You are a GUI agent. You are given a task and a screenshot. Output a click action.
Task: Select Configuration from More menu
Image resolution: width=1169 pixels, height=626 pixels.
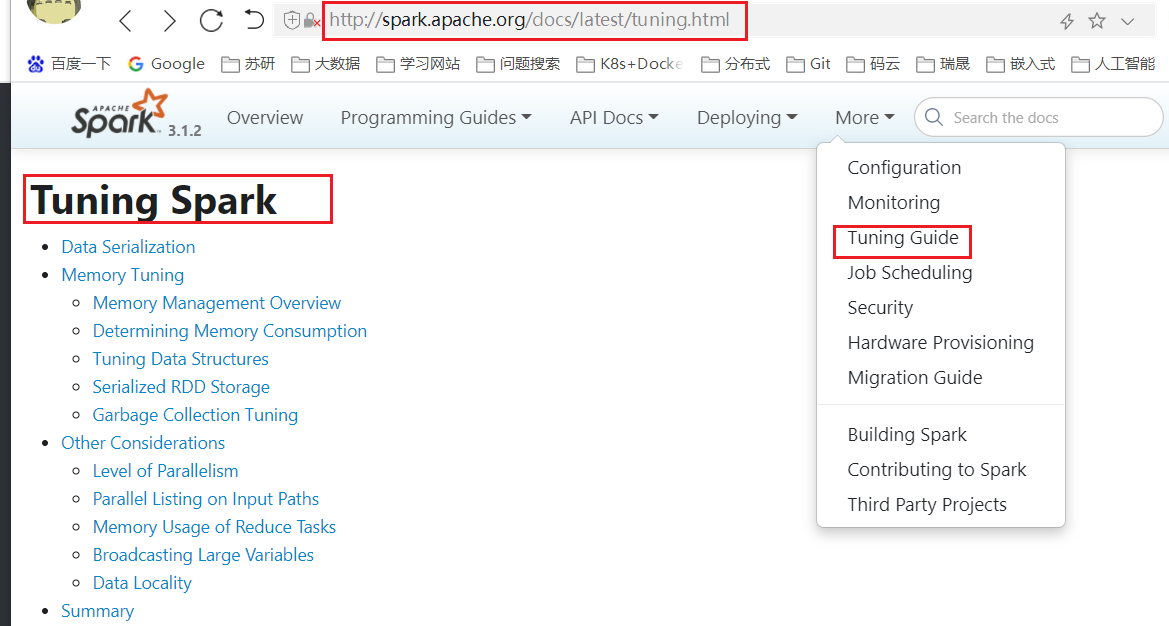[x=904, y=168]
